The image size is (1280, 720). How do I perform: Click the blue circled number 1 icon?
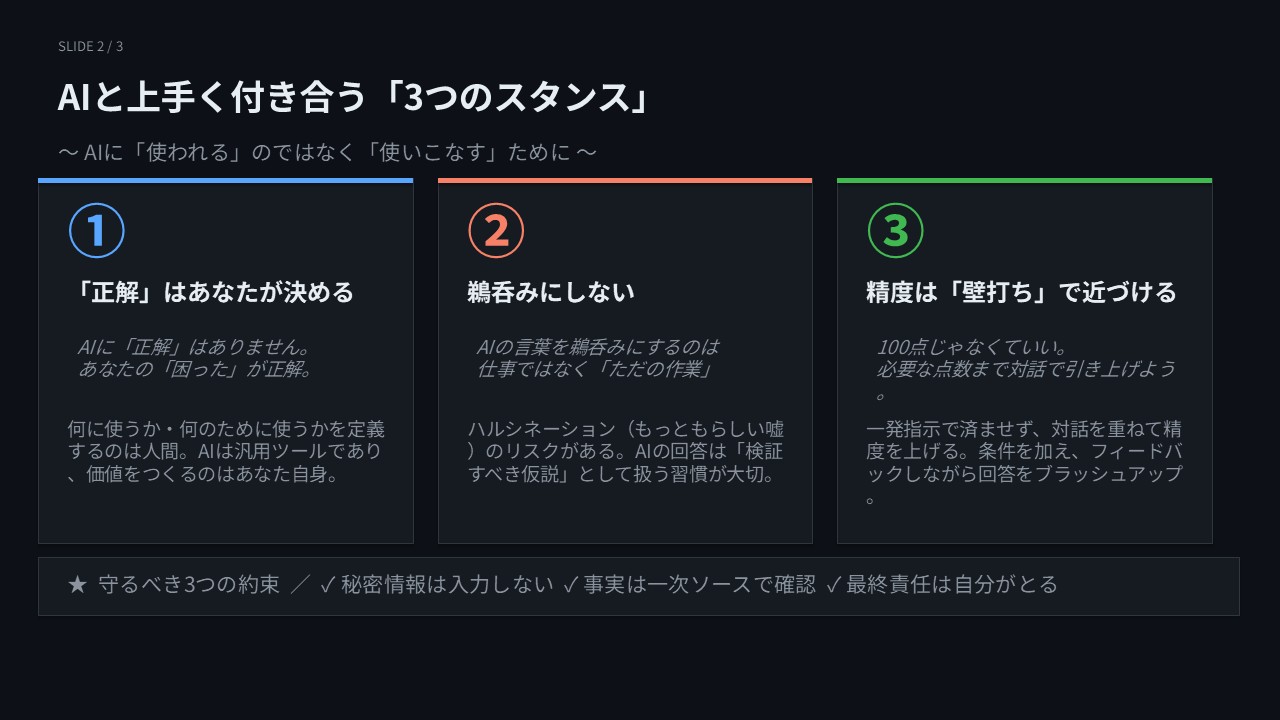pos(96,230)
